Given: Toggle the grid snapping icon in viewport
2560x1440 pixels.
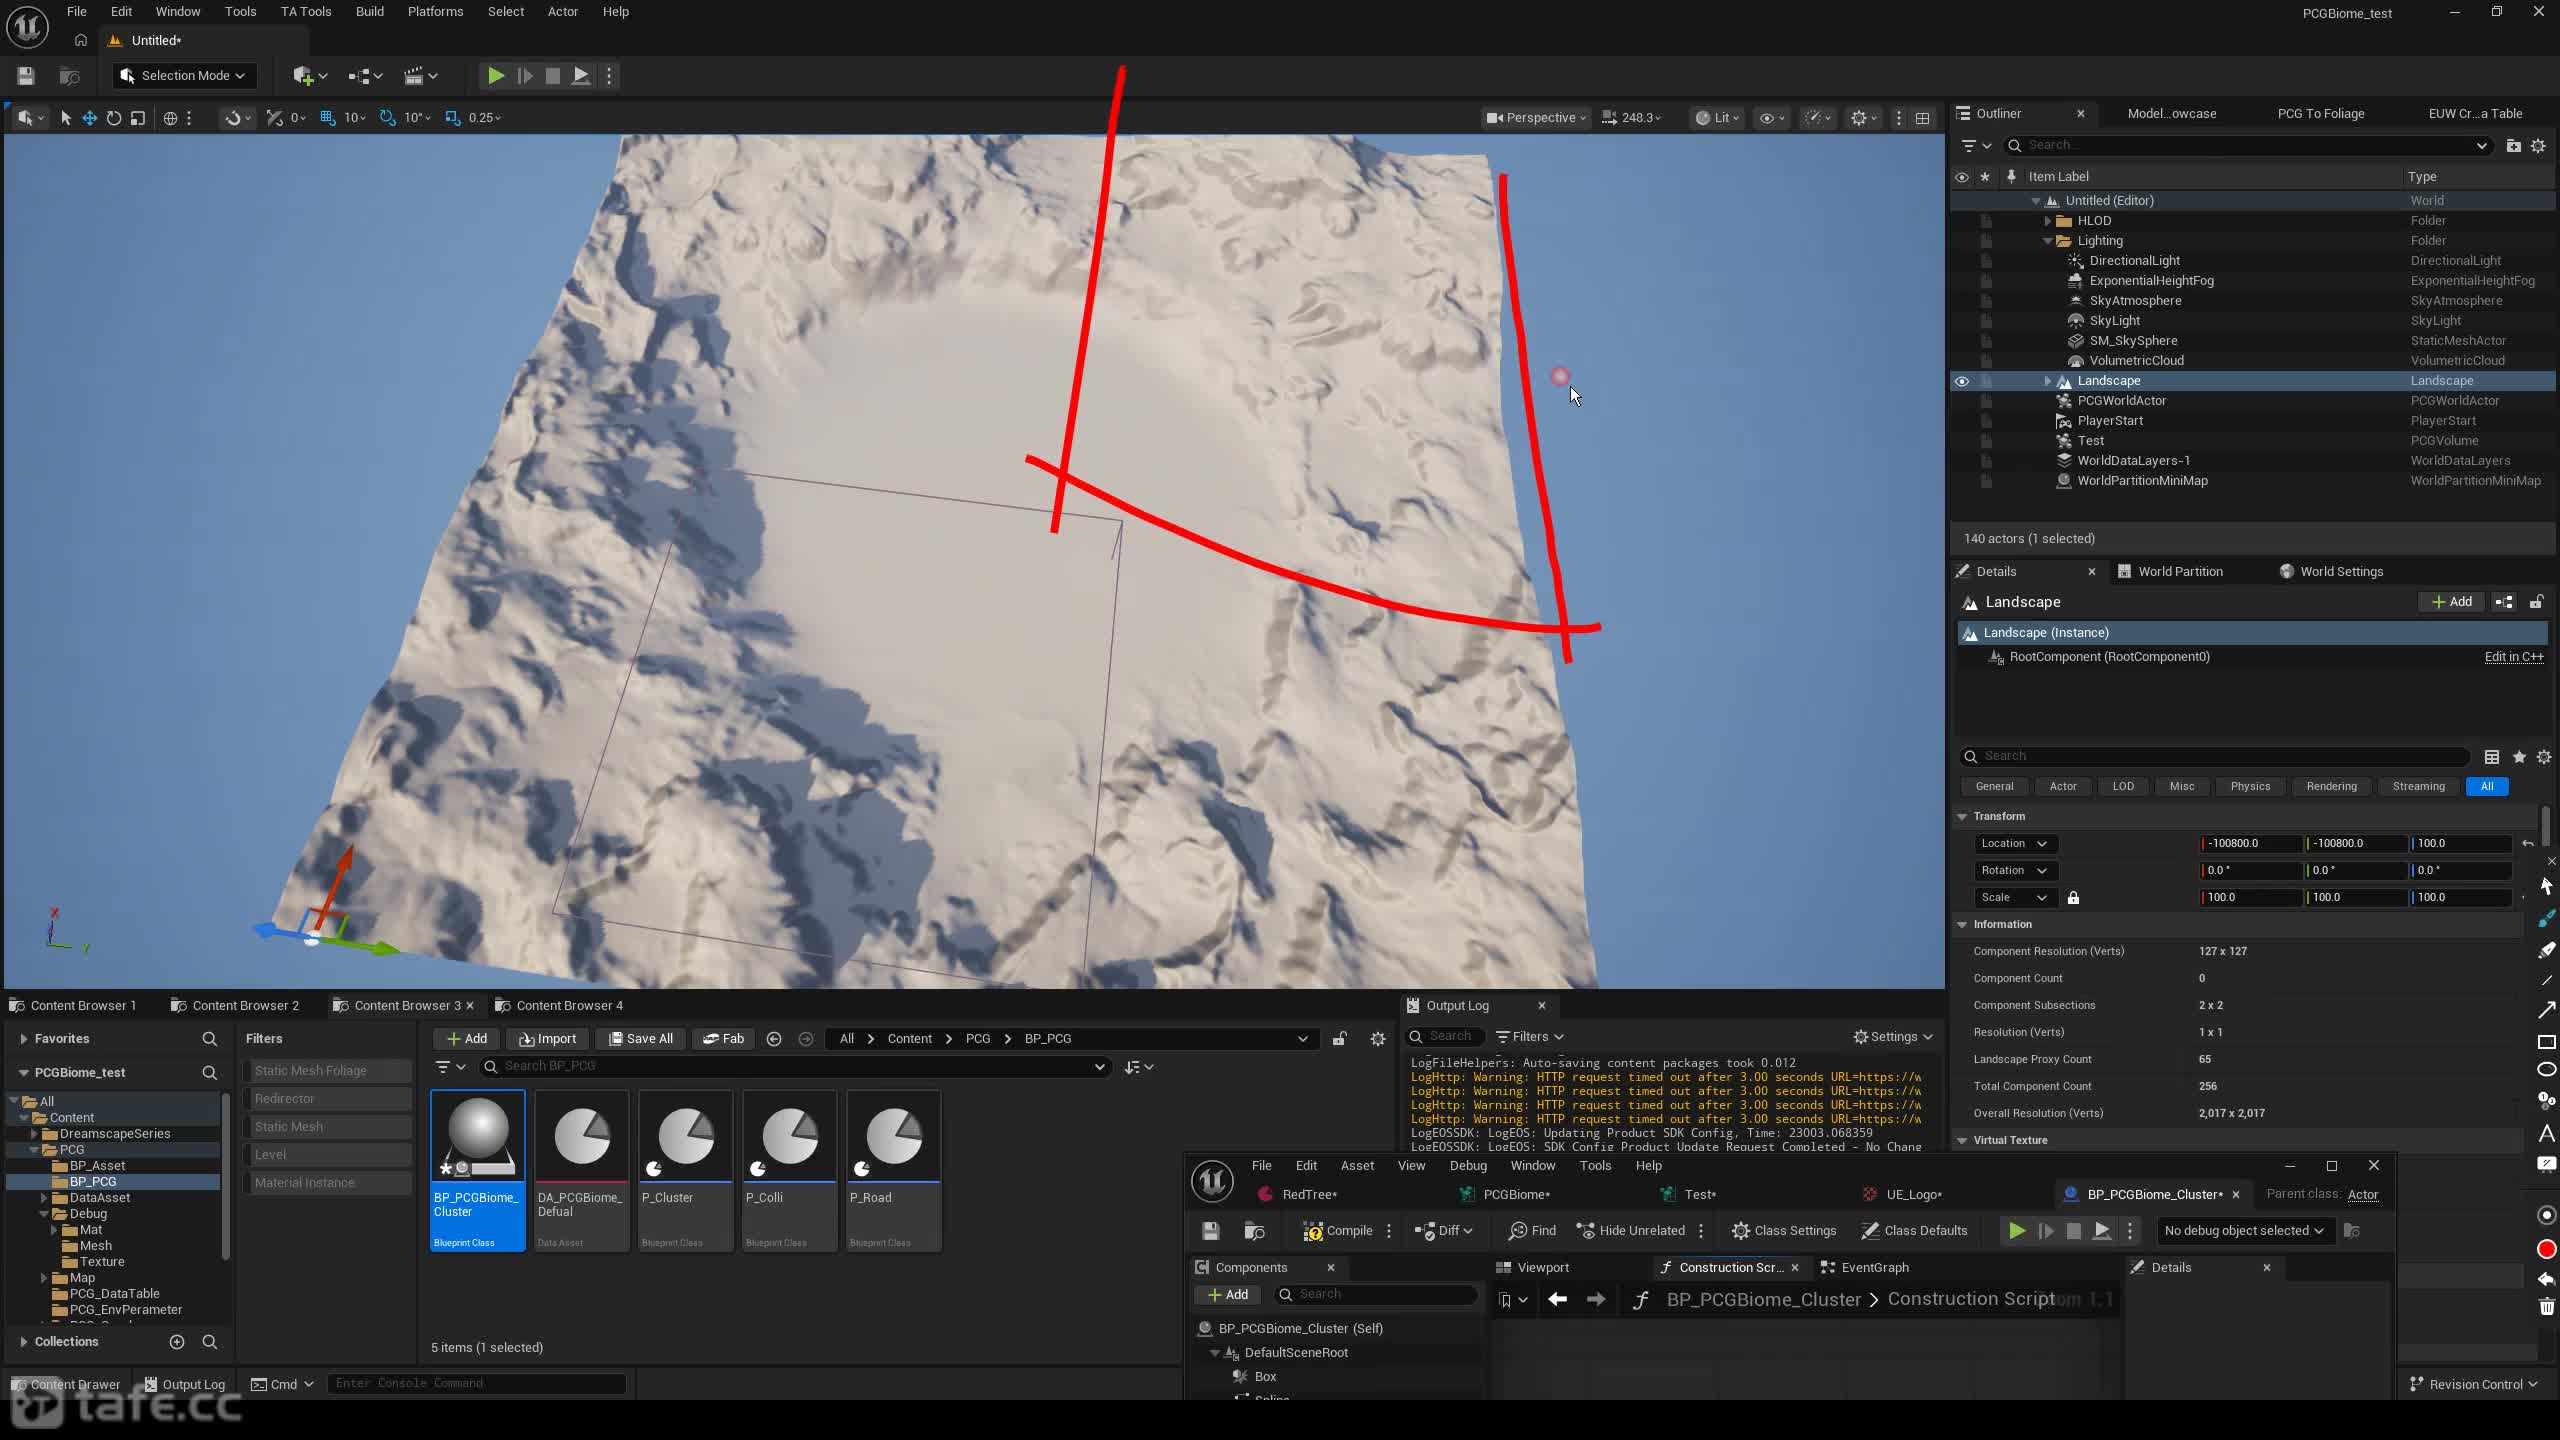Looking at the screenshot, I should (327, 118).
